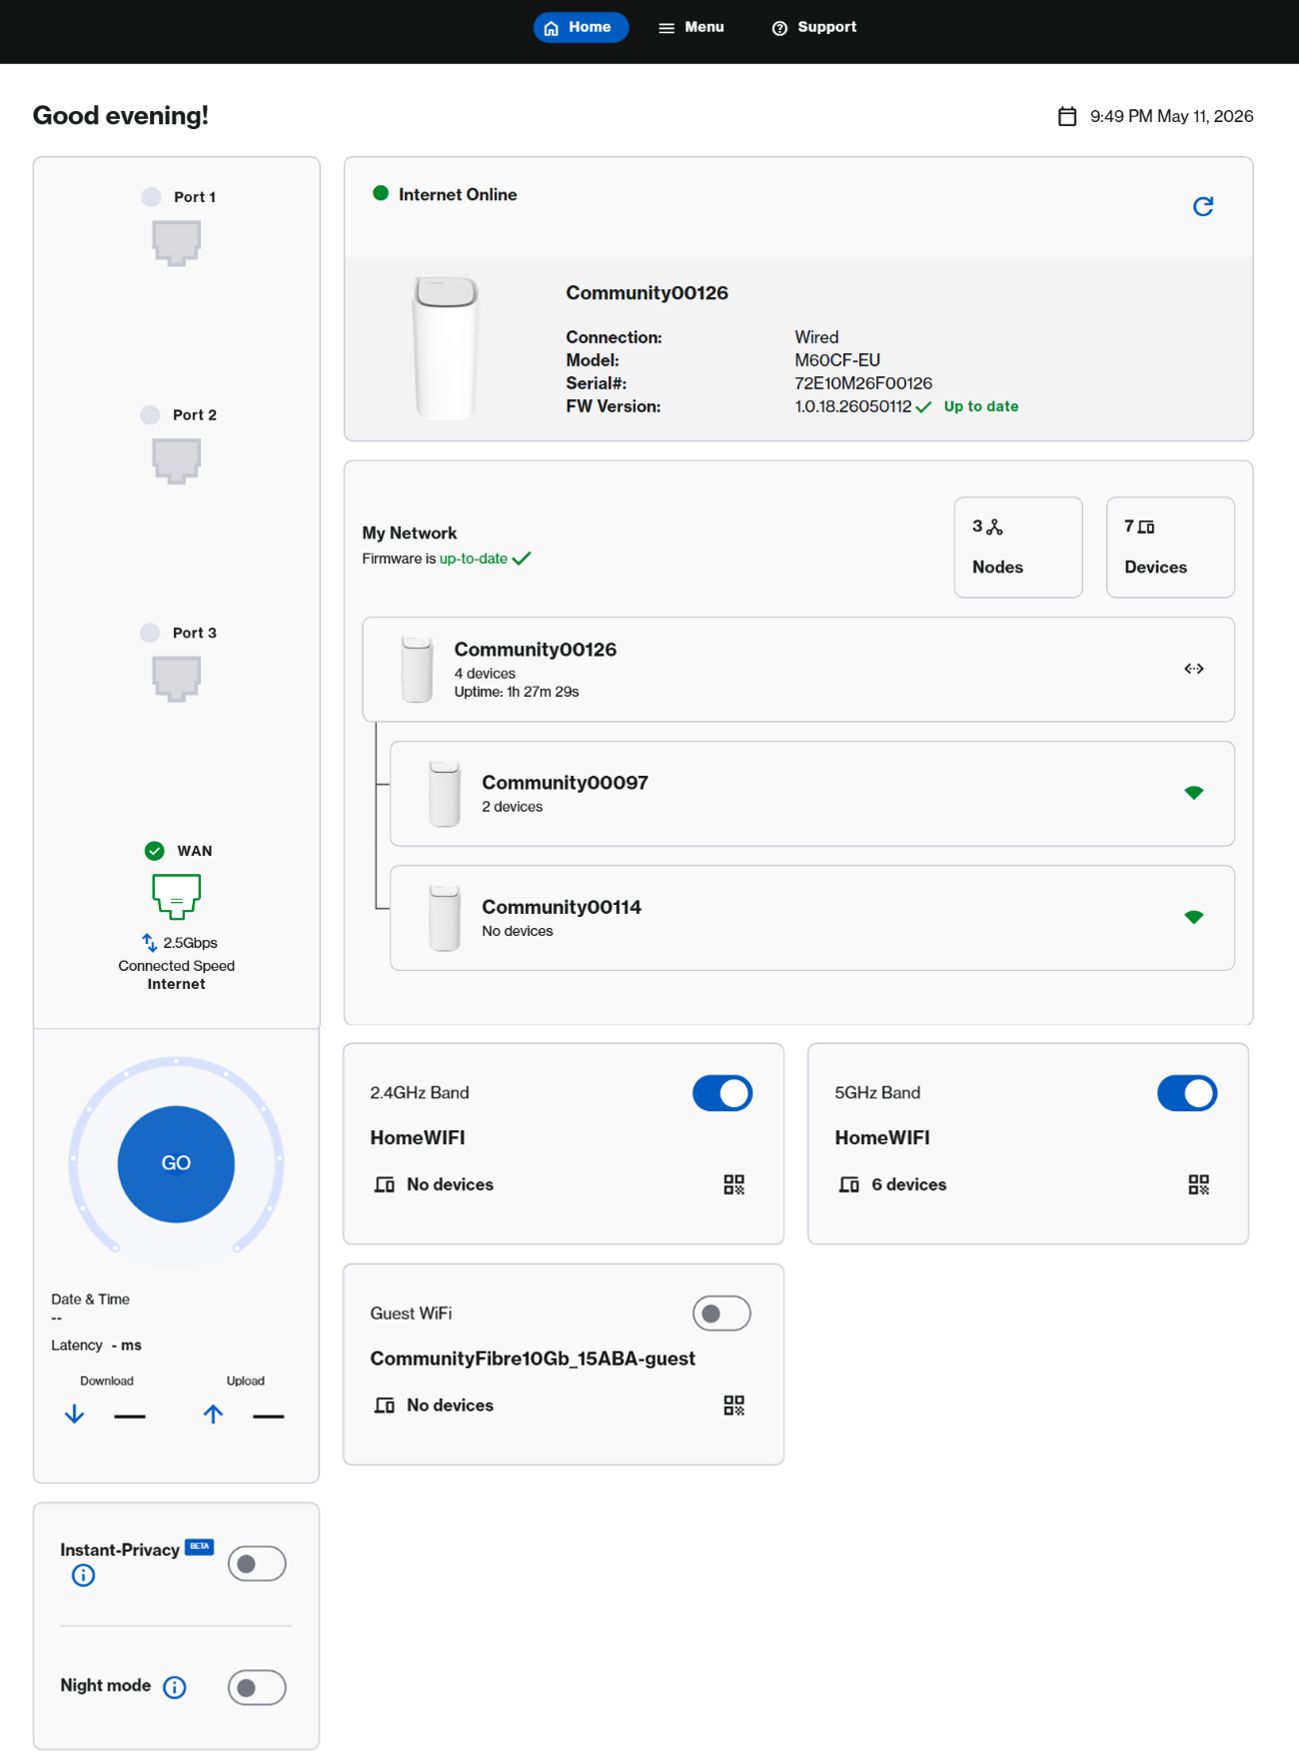This screenshot has width=1299, height=1758.
Task: Click the devices icon in 2.4GHz Band card
Action: point(384,1185)
